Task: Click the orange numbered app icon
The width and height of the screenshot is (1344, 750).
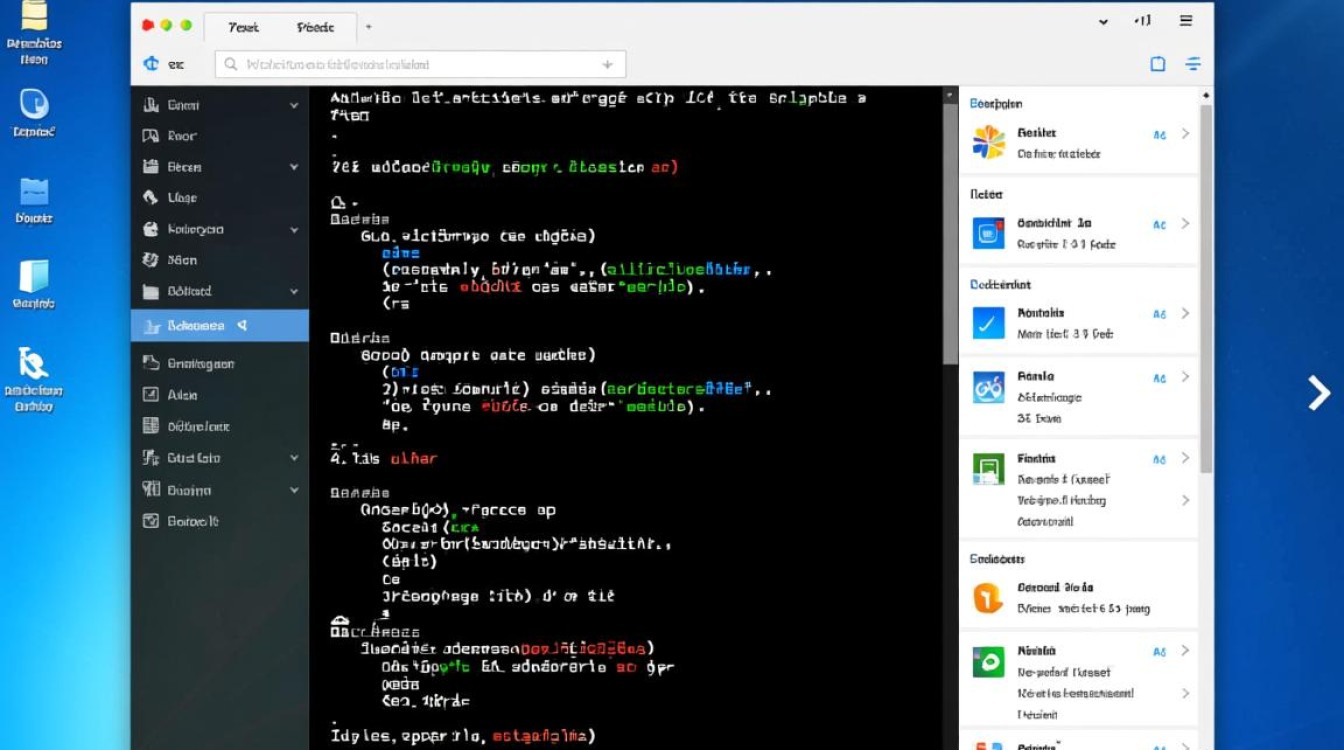Action: coord(988,597)
